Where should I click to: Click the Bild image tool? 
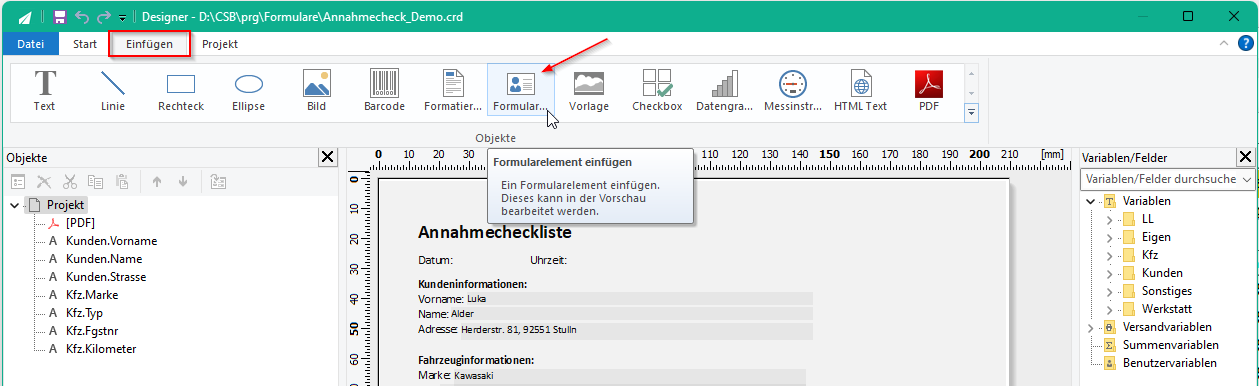tap(316, 91)
